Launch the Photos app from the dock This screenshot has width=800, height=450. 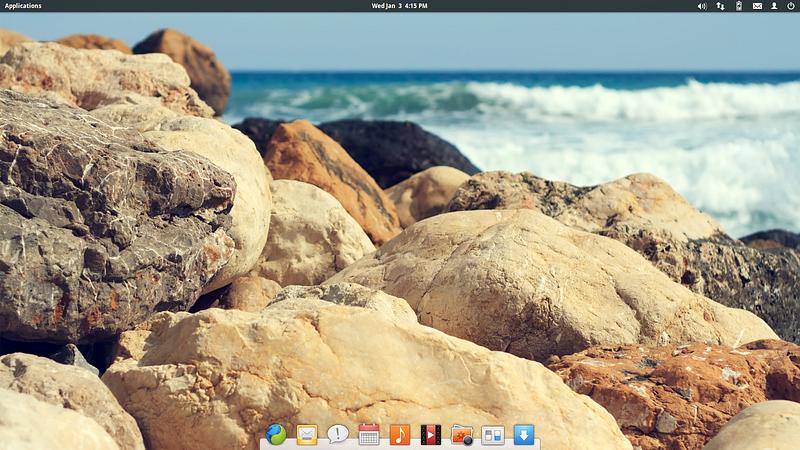tap(461, 434)
